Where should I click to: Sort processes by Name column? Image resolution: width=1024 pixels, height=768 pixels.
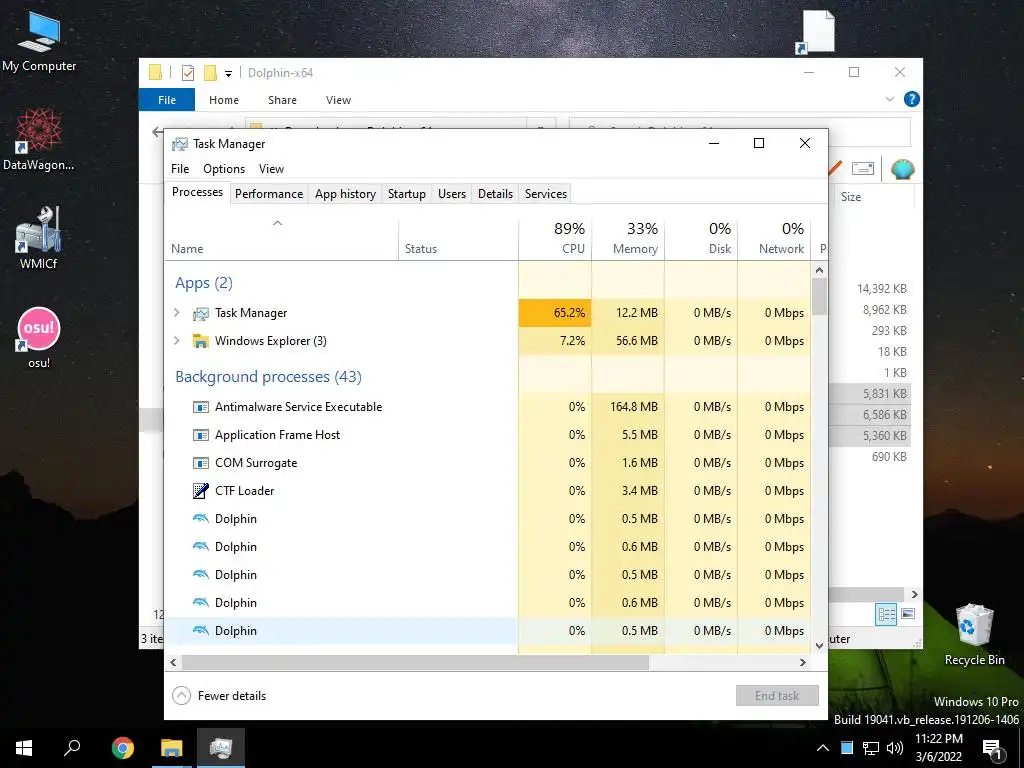click(x=281, y=239)
